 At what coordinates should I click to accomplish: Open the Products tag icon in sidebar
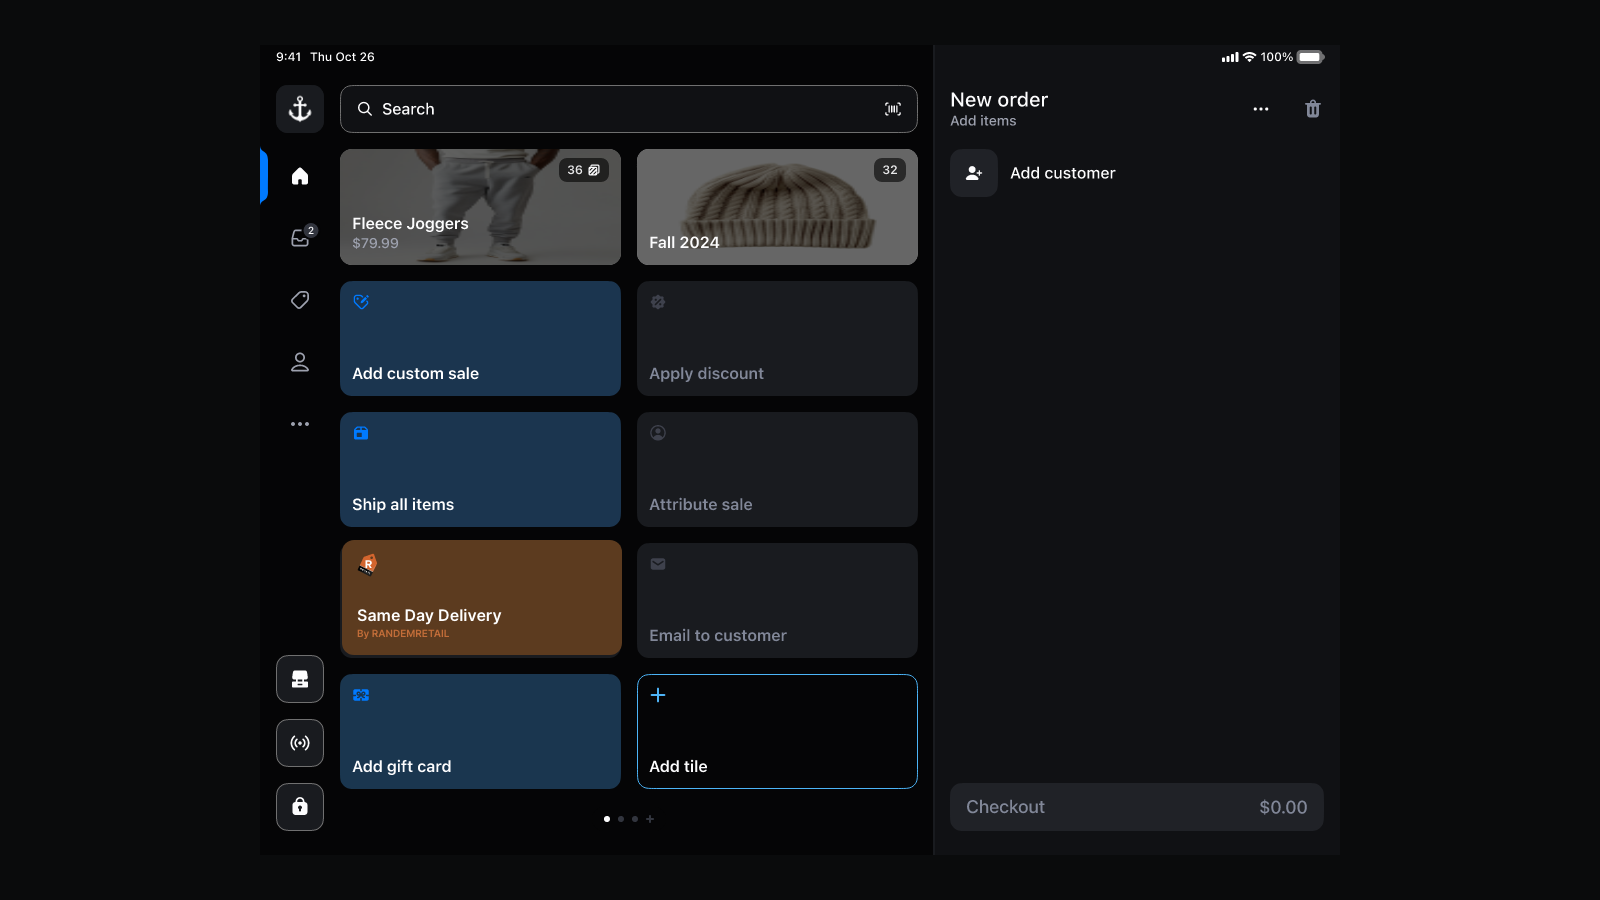300,300
